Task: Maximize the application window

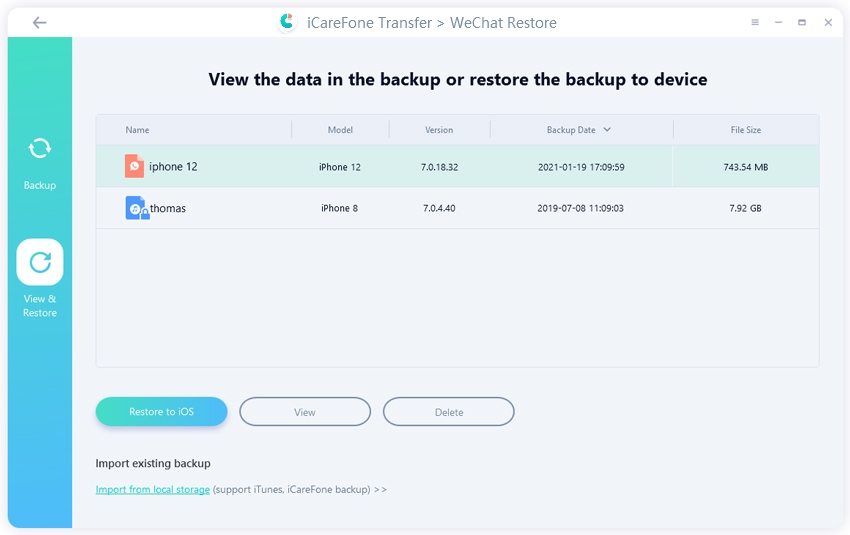Action: click(x=802, y=22)
